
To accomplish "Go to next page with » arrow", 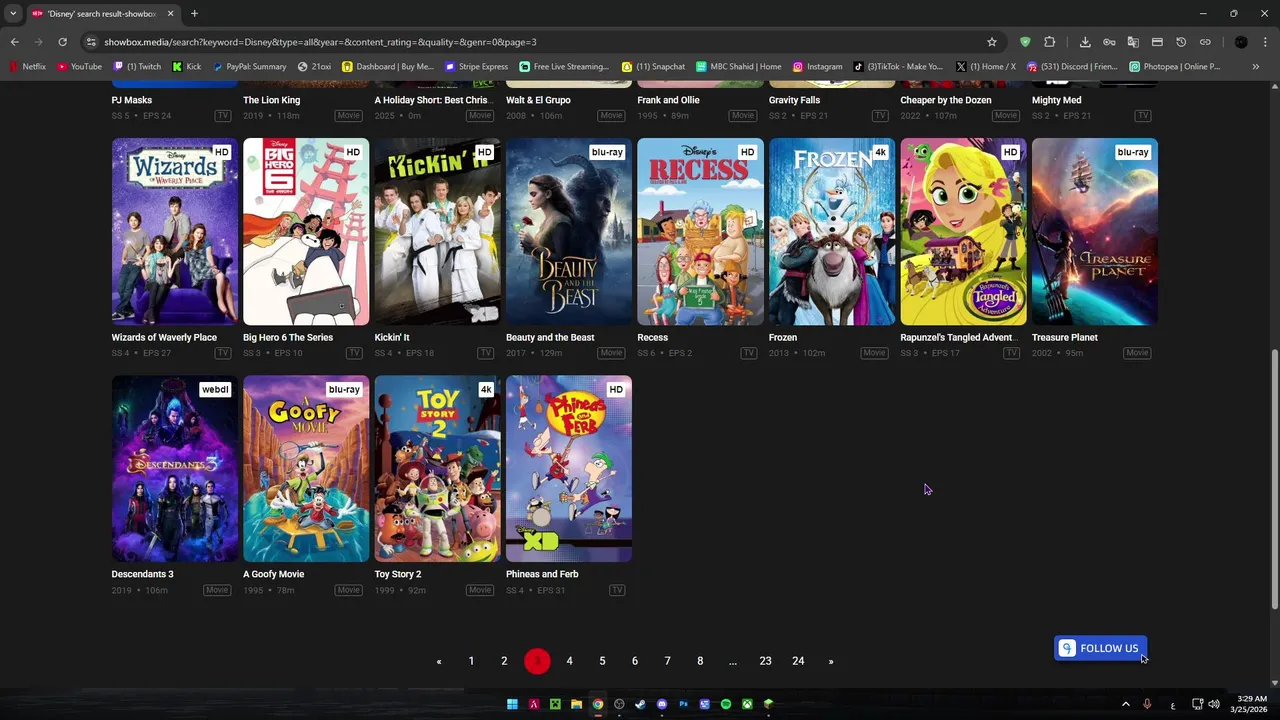I will coord(831,661).
